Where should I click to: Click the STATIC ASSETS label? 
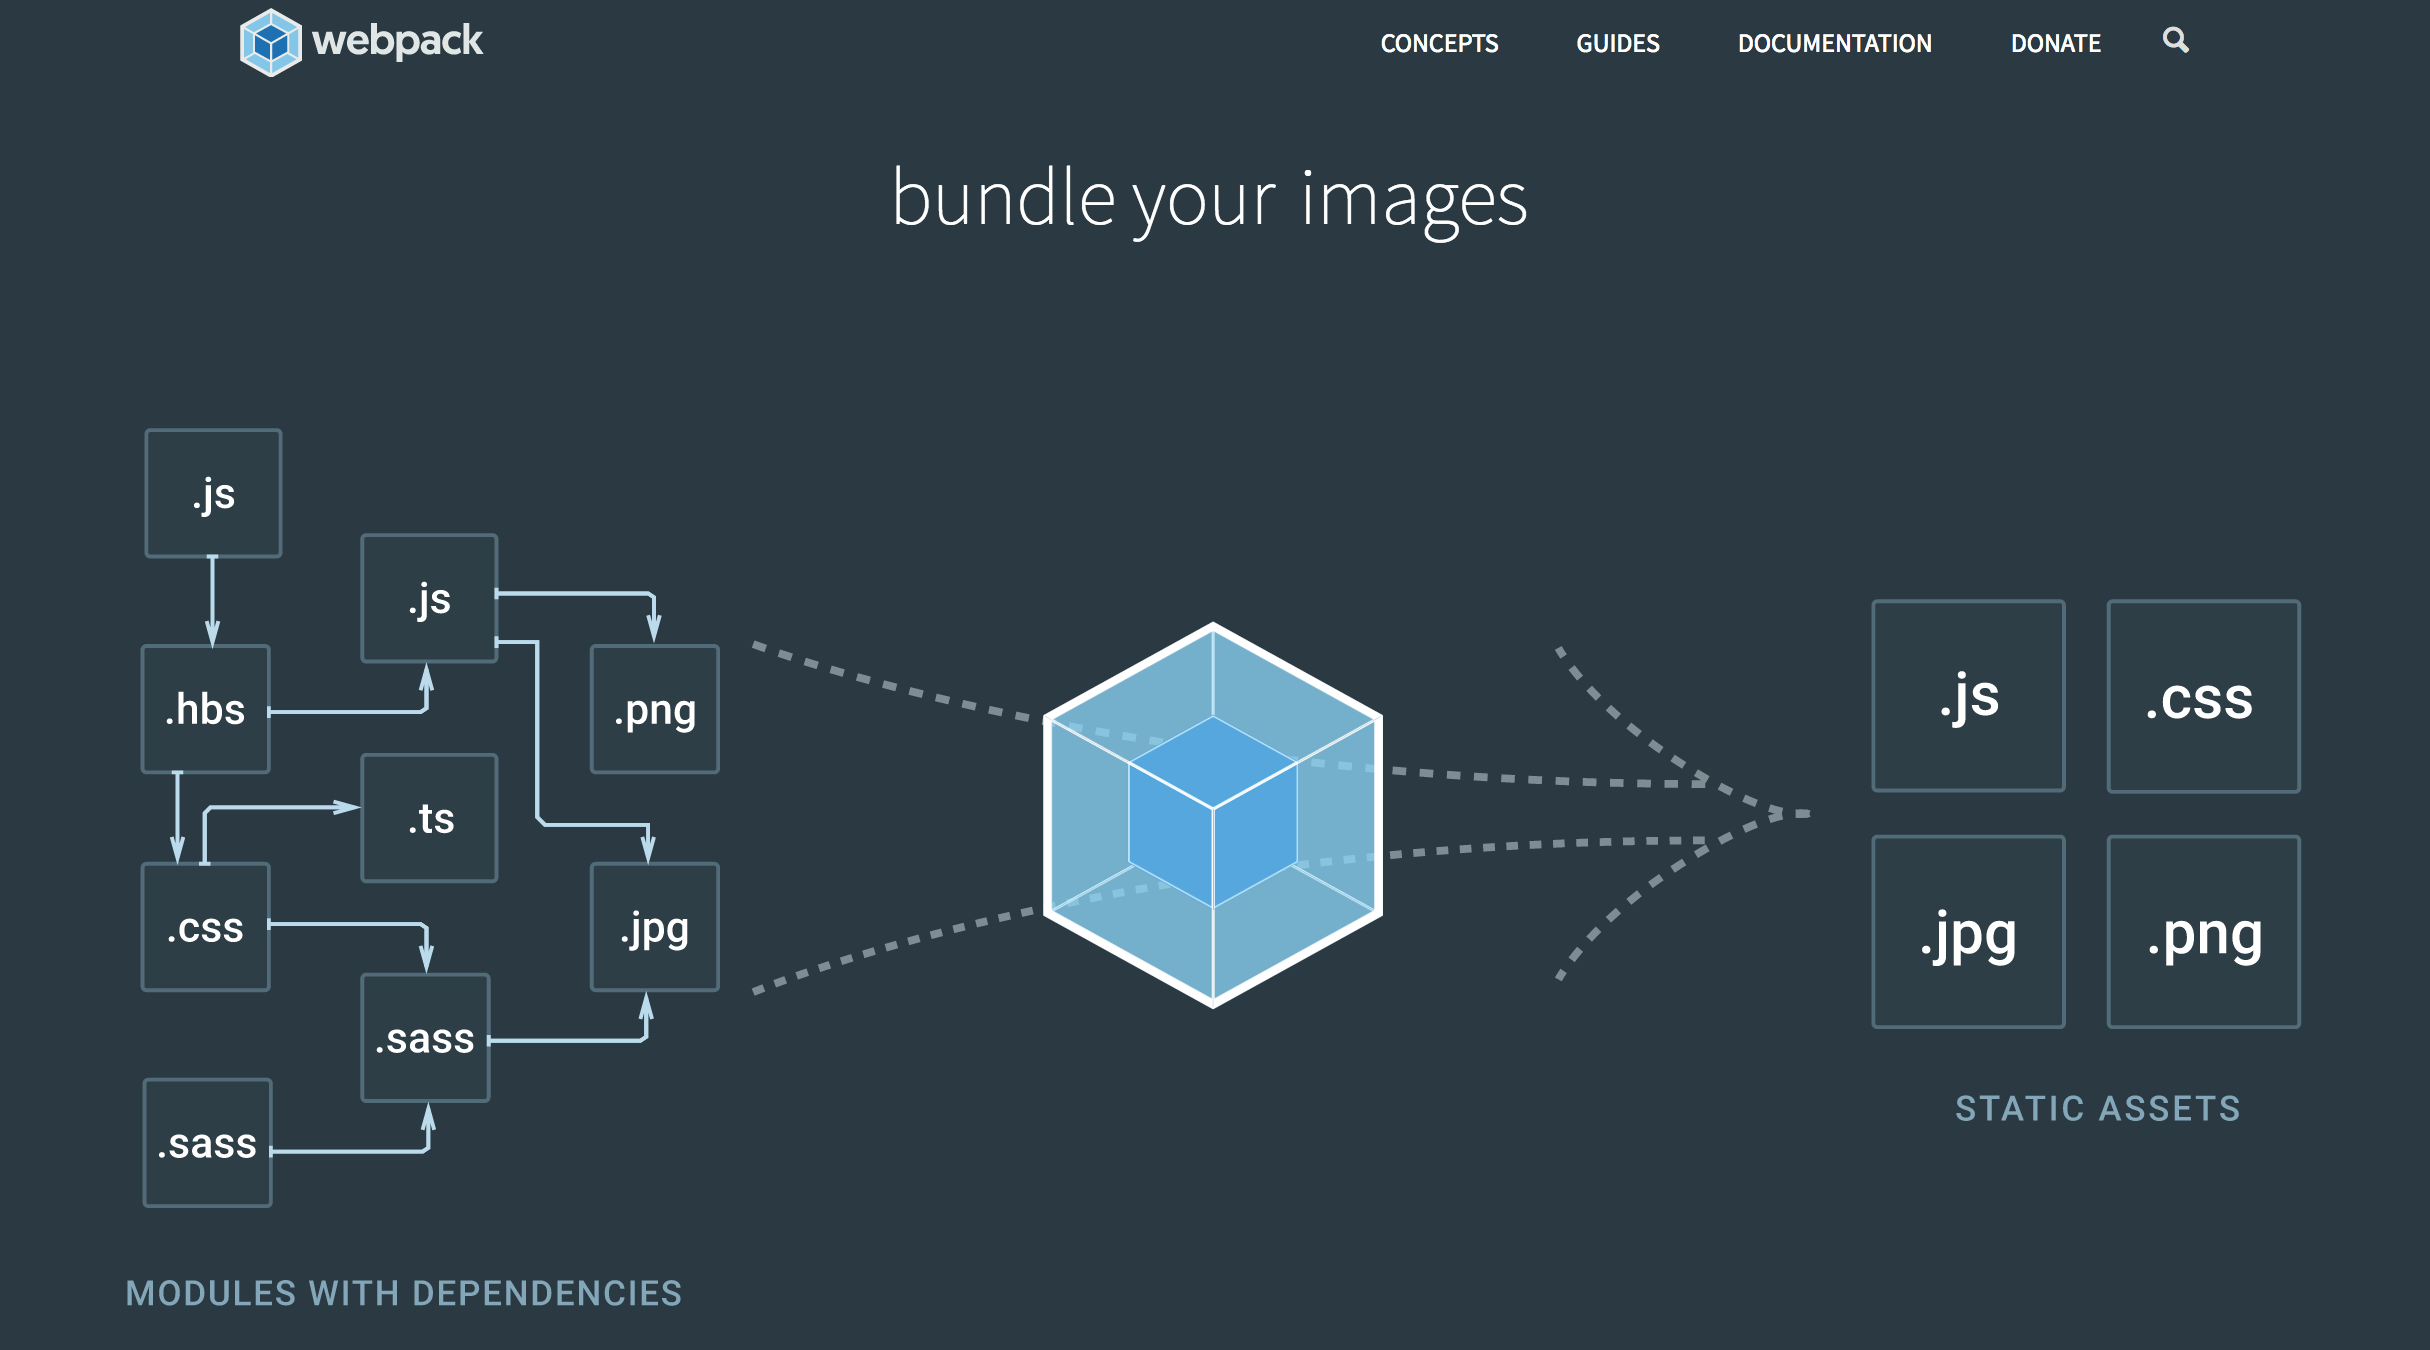click(x=2098, y=1108)
